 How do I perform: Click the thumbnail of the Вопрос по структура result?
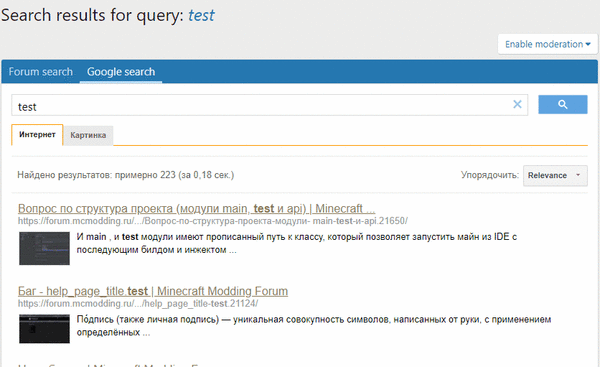[x=44, y=248]
